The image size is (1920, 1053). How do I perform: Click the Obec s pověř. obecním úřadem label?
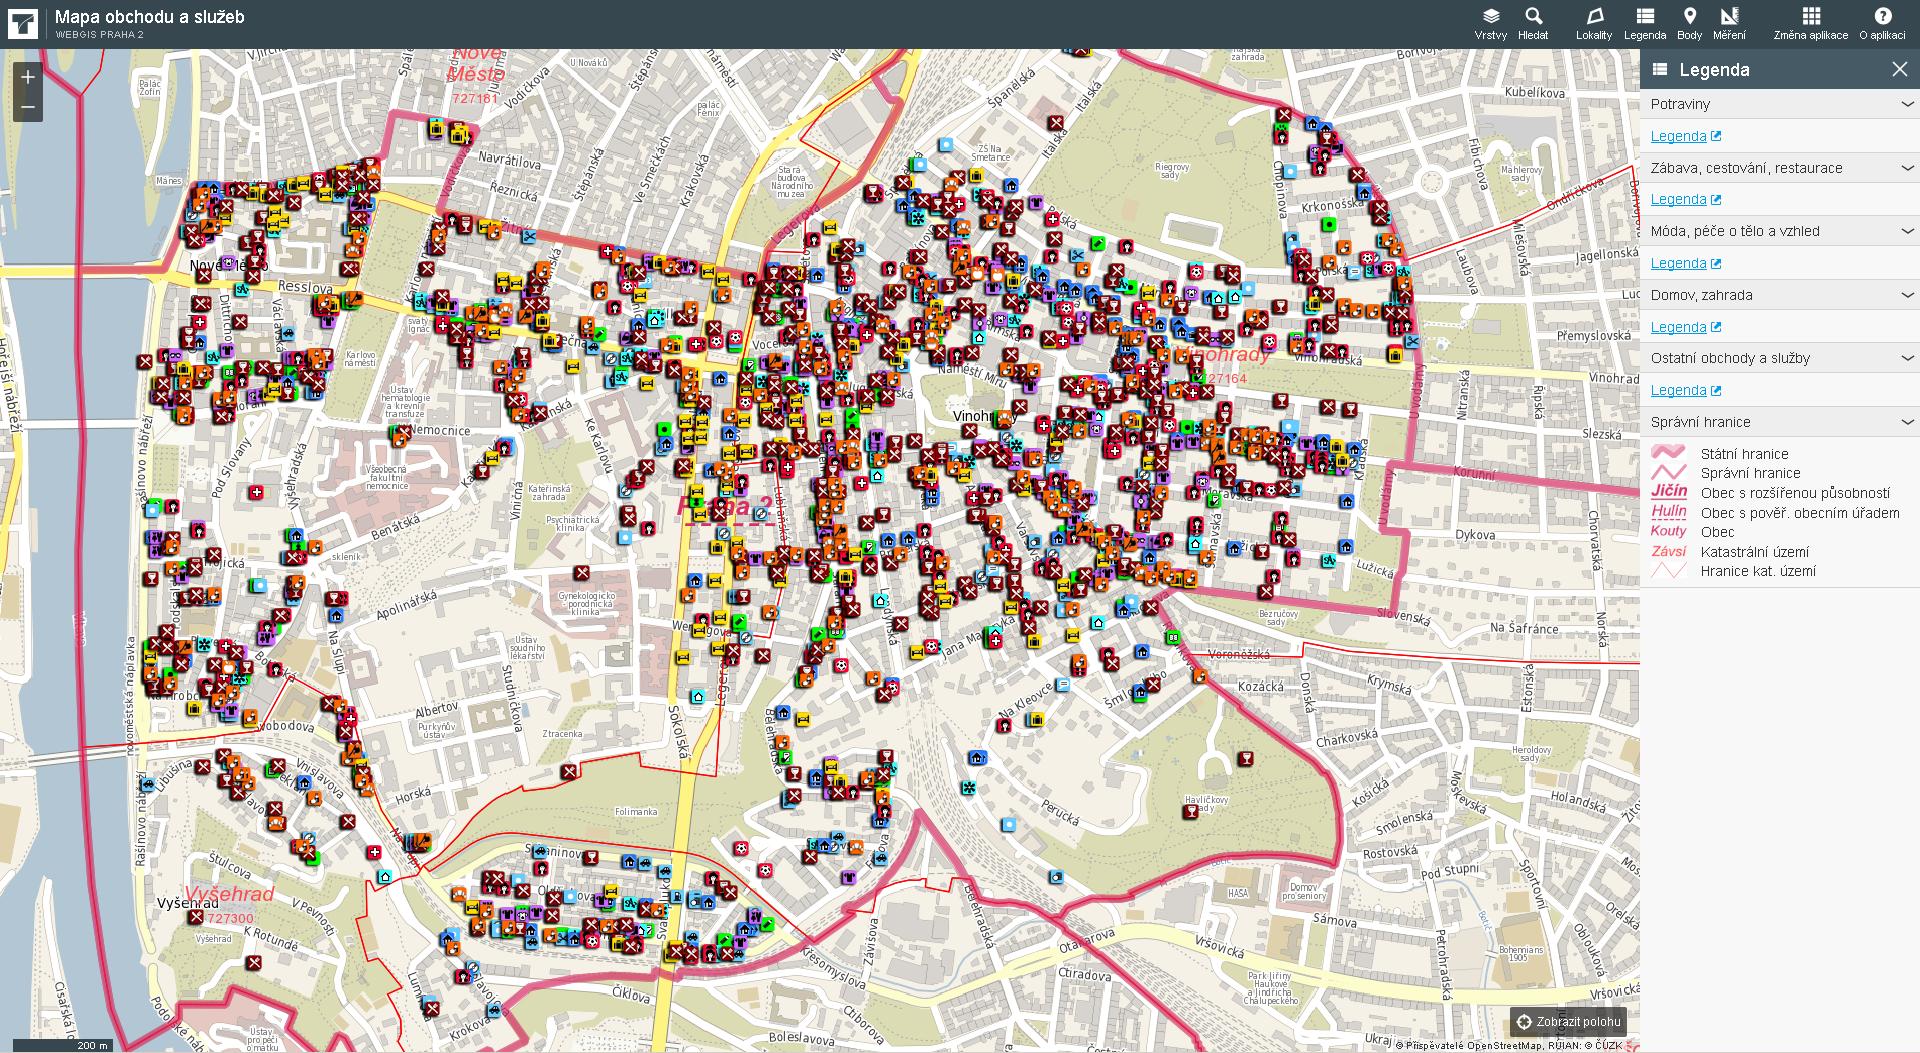[1800, 513]
